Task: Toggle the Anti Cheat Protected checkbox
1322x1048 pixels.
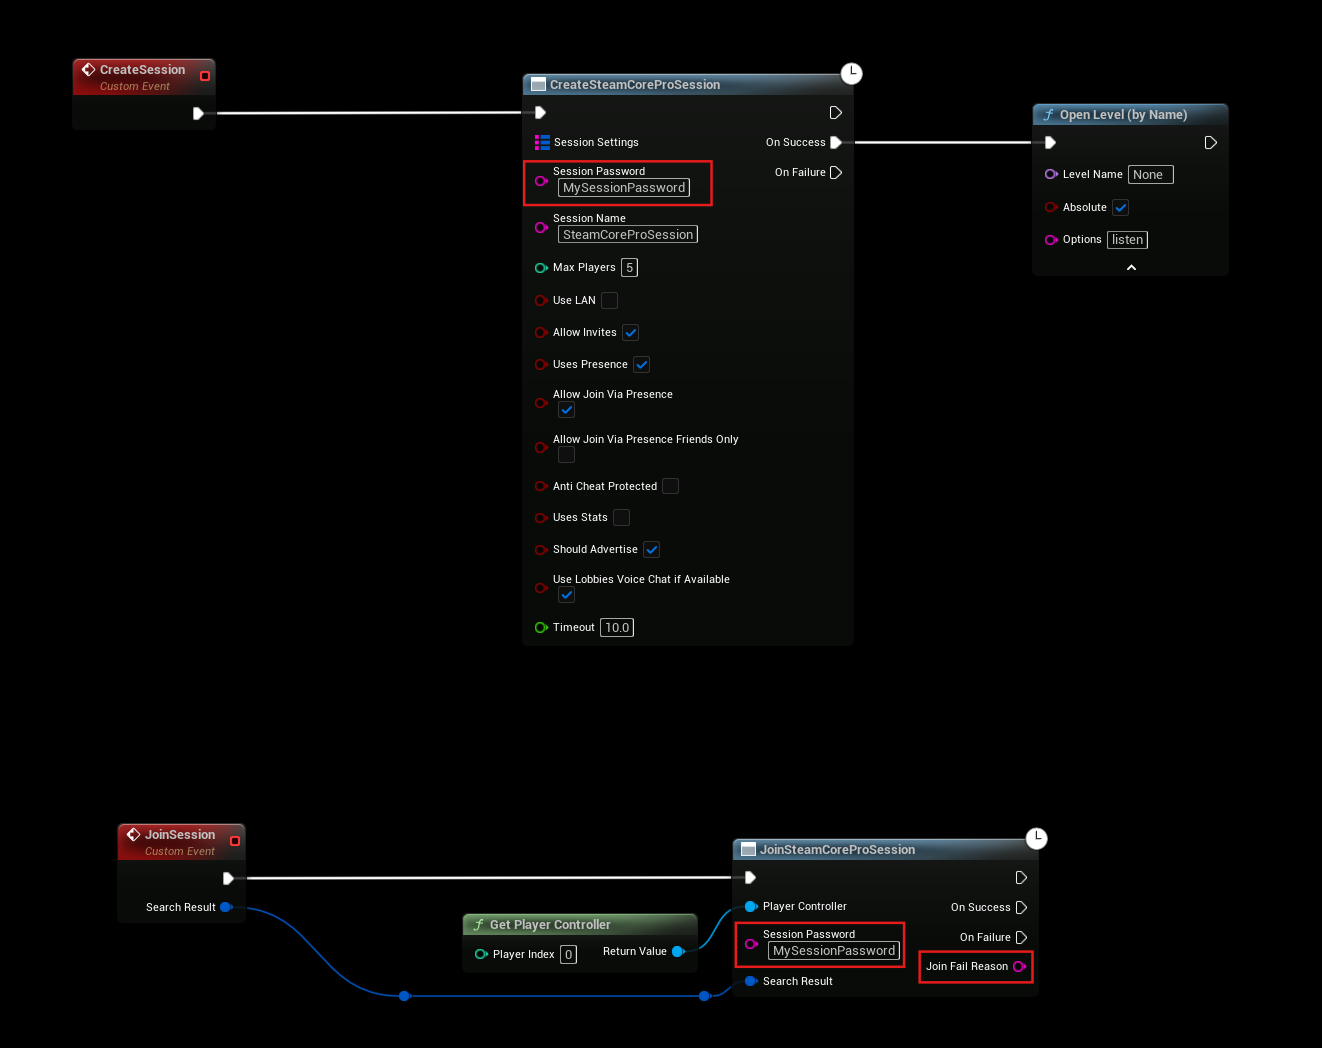Action: click(x=671, y=486)
